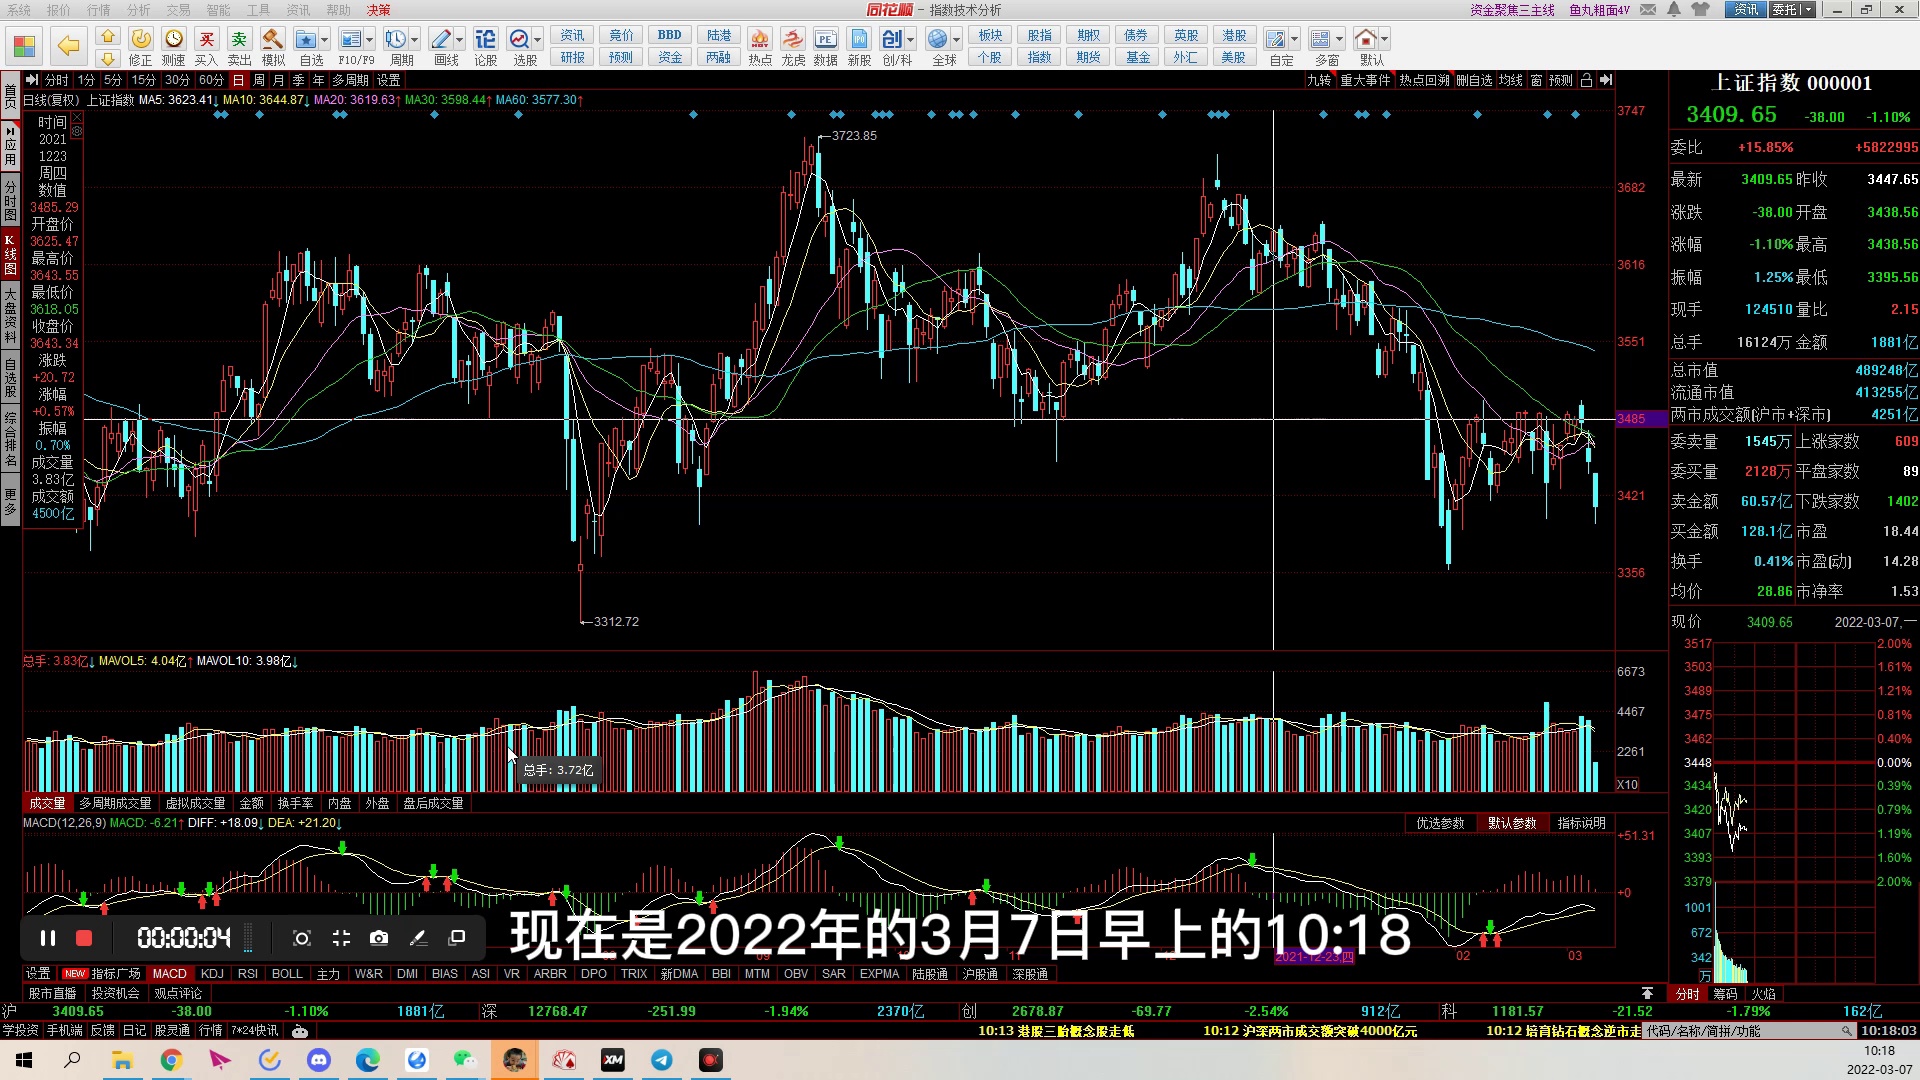Expand the 周期 dropdown arrow
This screenshot has height=1080, width=1920.
[415, 40]
